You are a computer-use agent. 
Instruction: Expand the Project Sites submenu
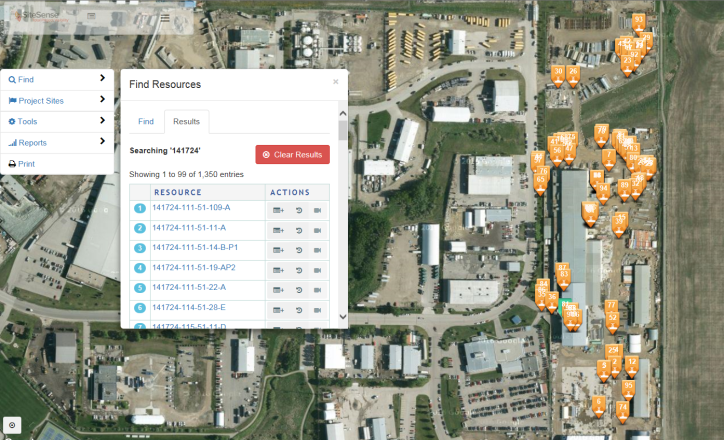click(56, 100)
